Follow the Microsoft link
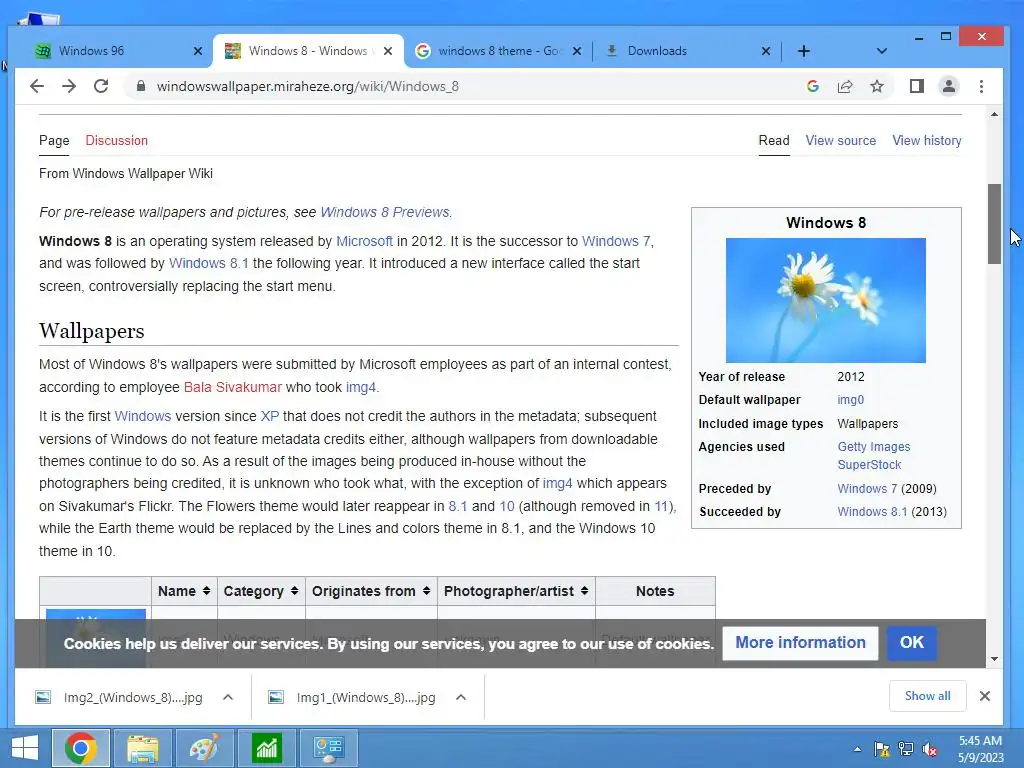The image size is (1024, 768). pos(364,241)
